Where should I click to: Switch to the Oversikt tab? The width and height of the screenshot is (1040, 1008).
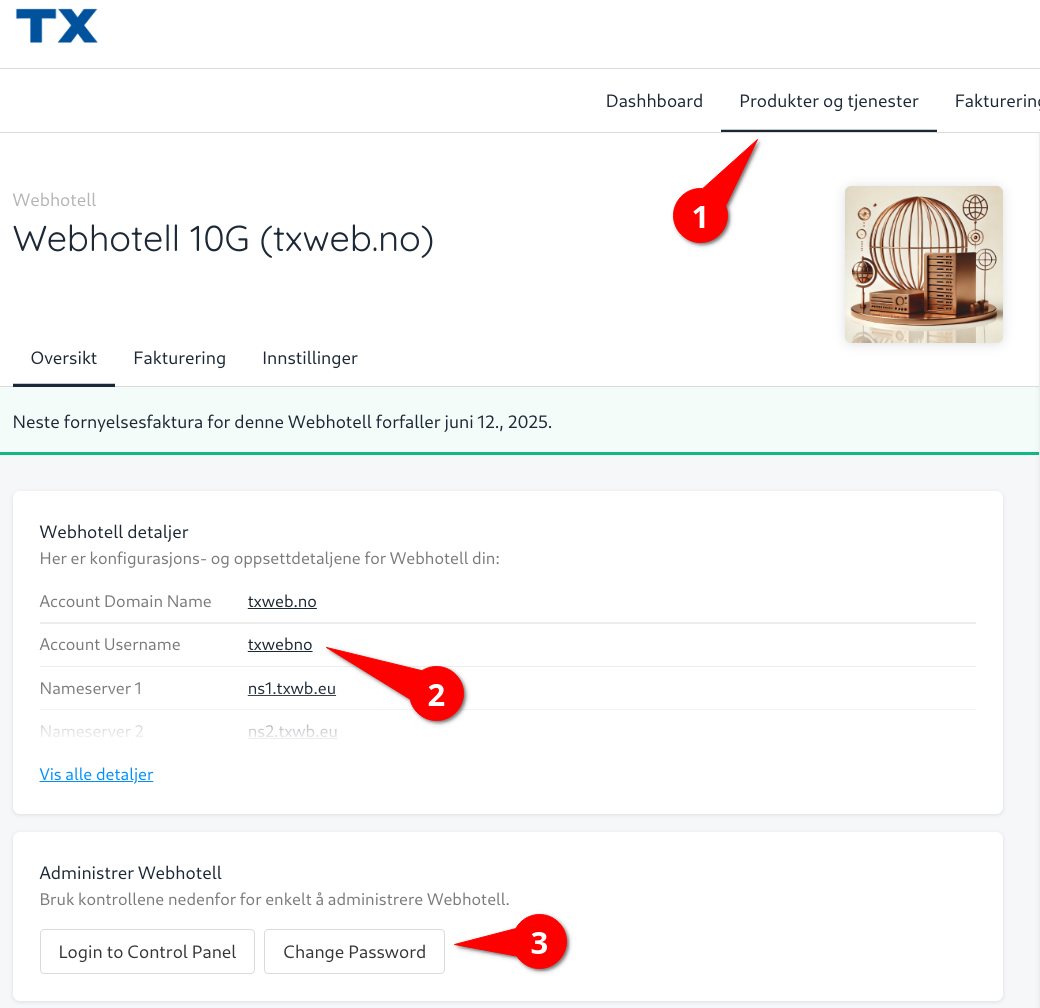tap(64, 358)
